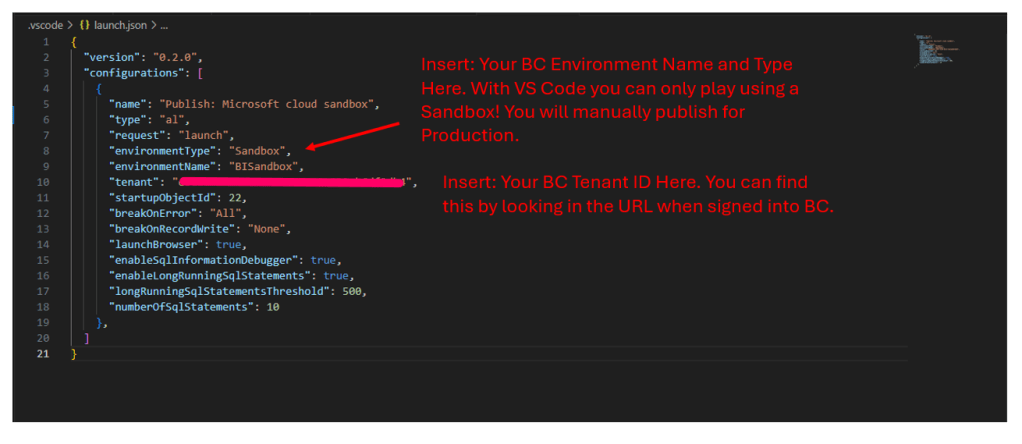Image resolution: width=1022 pixels, height=444 pixels.
Task: Click the "environmentName" key
Action: [x=163, y=167]
